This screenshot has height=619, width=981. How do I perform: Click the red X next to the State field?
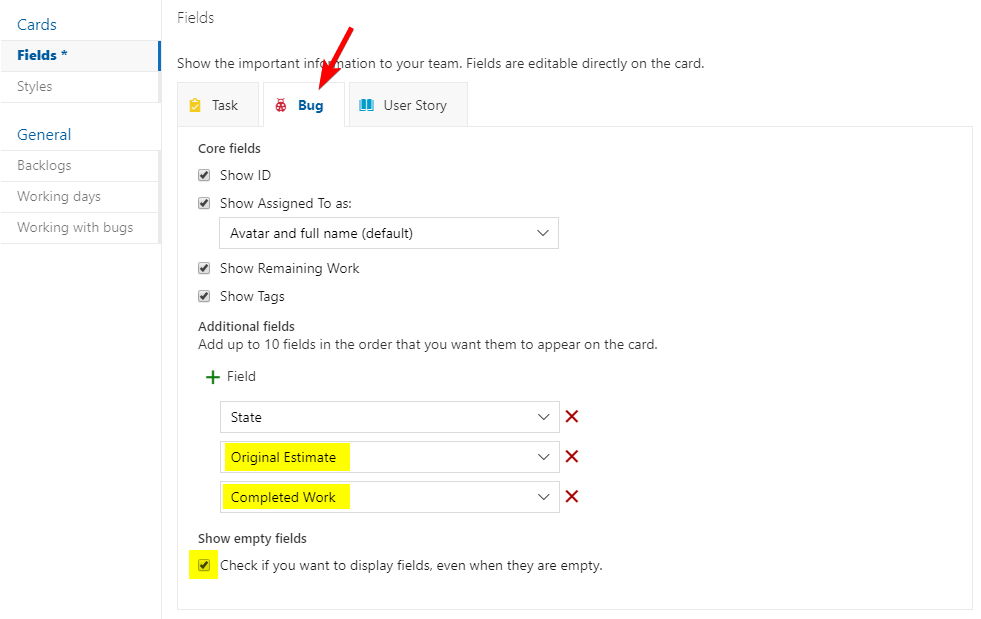[572, 416]
